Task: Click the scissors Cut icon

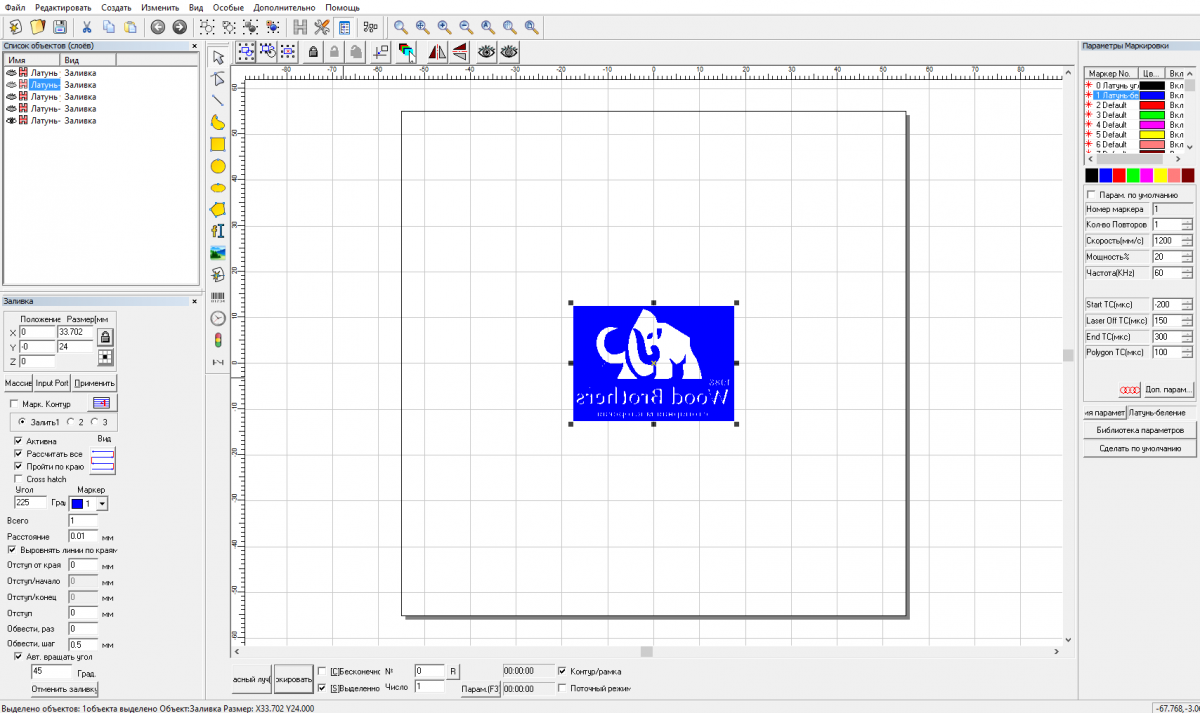Action: click(87, 27)
